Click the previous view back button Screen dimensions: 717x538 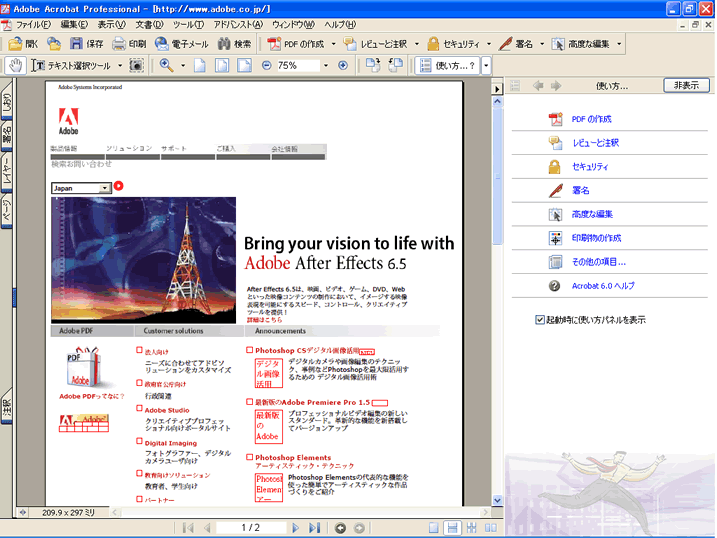click(340, 528)
